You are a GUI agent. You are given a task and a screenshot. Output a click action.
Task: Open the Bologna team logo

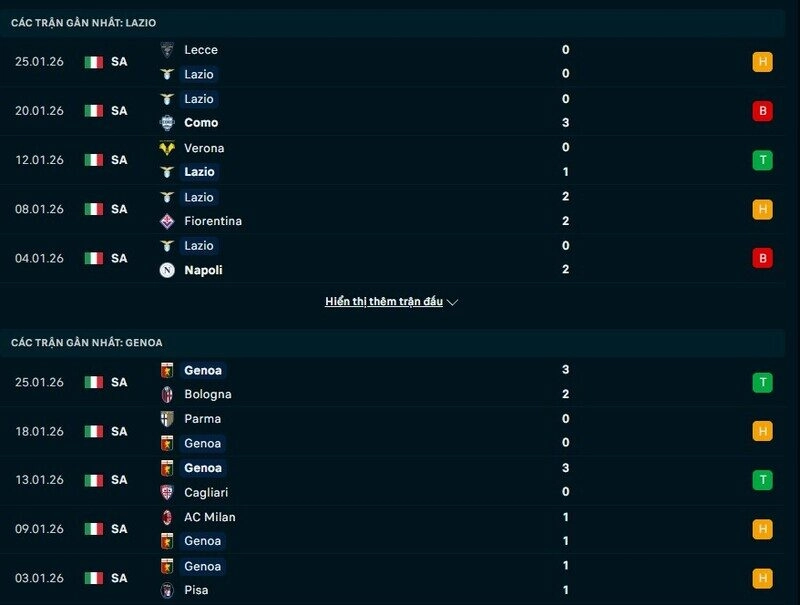click(x=165, y=394)
